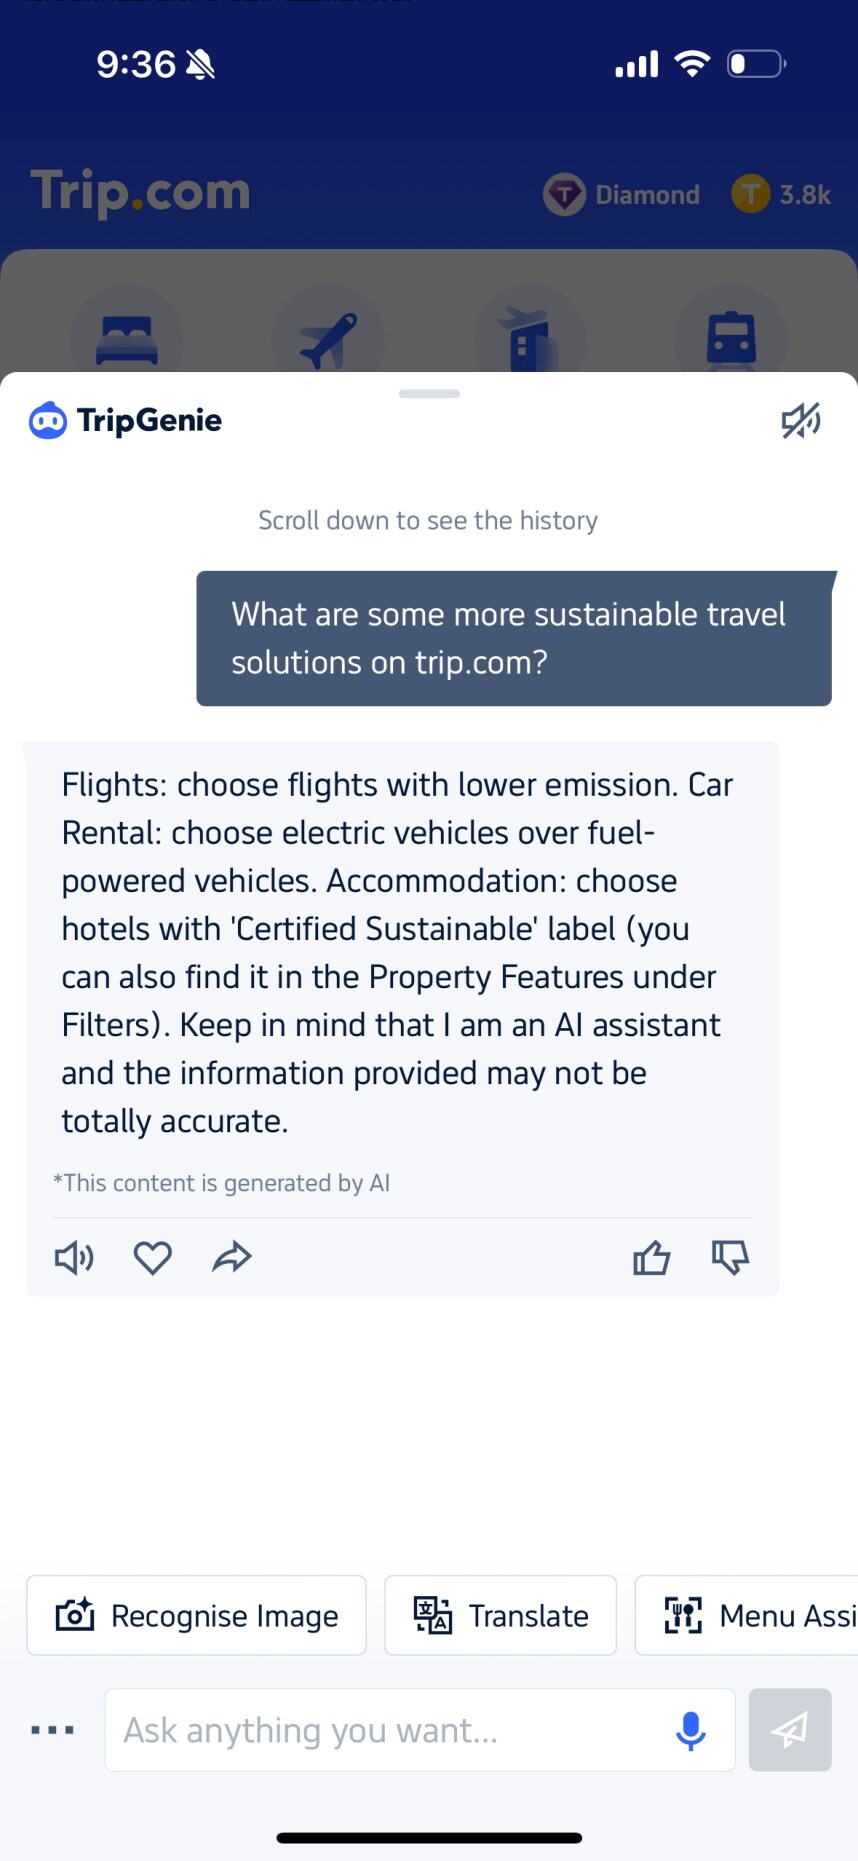The image size is (858, 1861).
Task: Start voice input with microphone
Action: tap(690, 1730)
